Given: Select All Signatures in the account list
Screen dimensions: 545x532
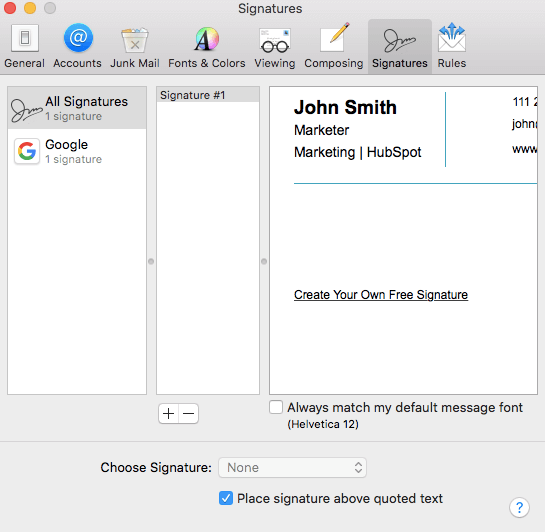Looking at the screenshot, I should (77, 108).
